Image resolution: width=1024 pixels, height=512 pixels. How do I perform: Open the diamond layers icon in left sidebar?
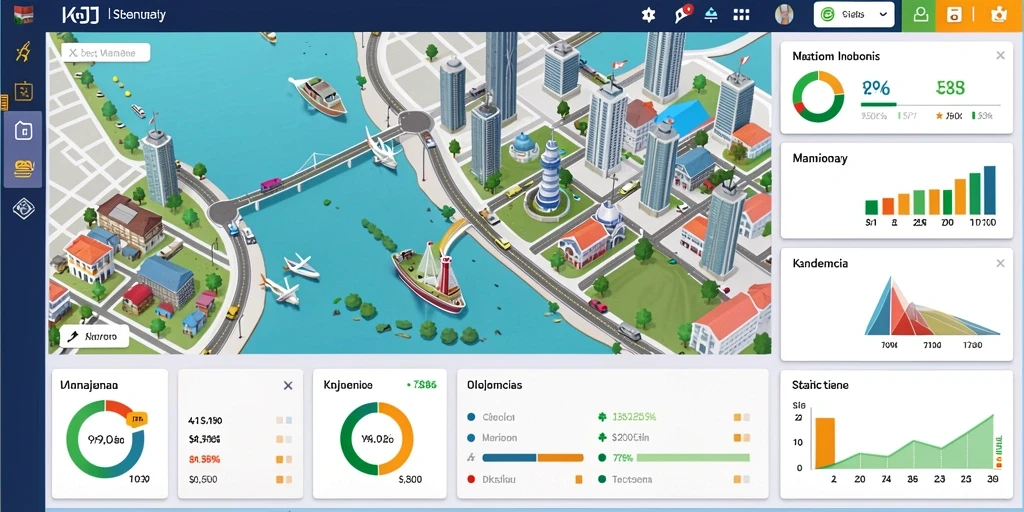click(24, 208)
